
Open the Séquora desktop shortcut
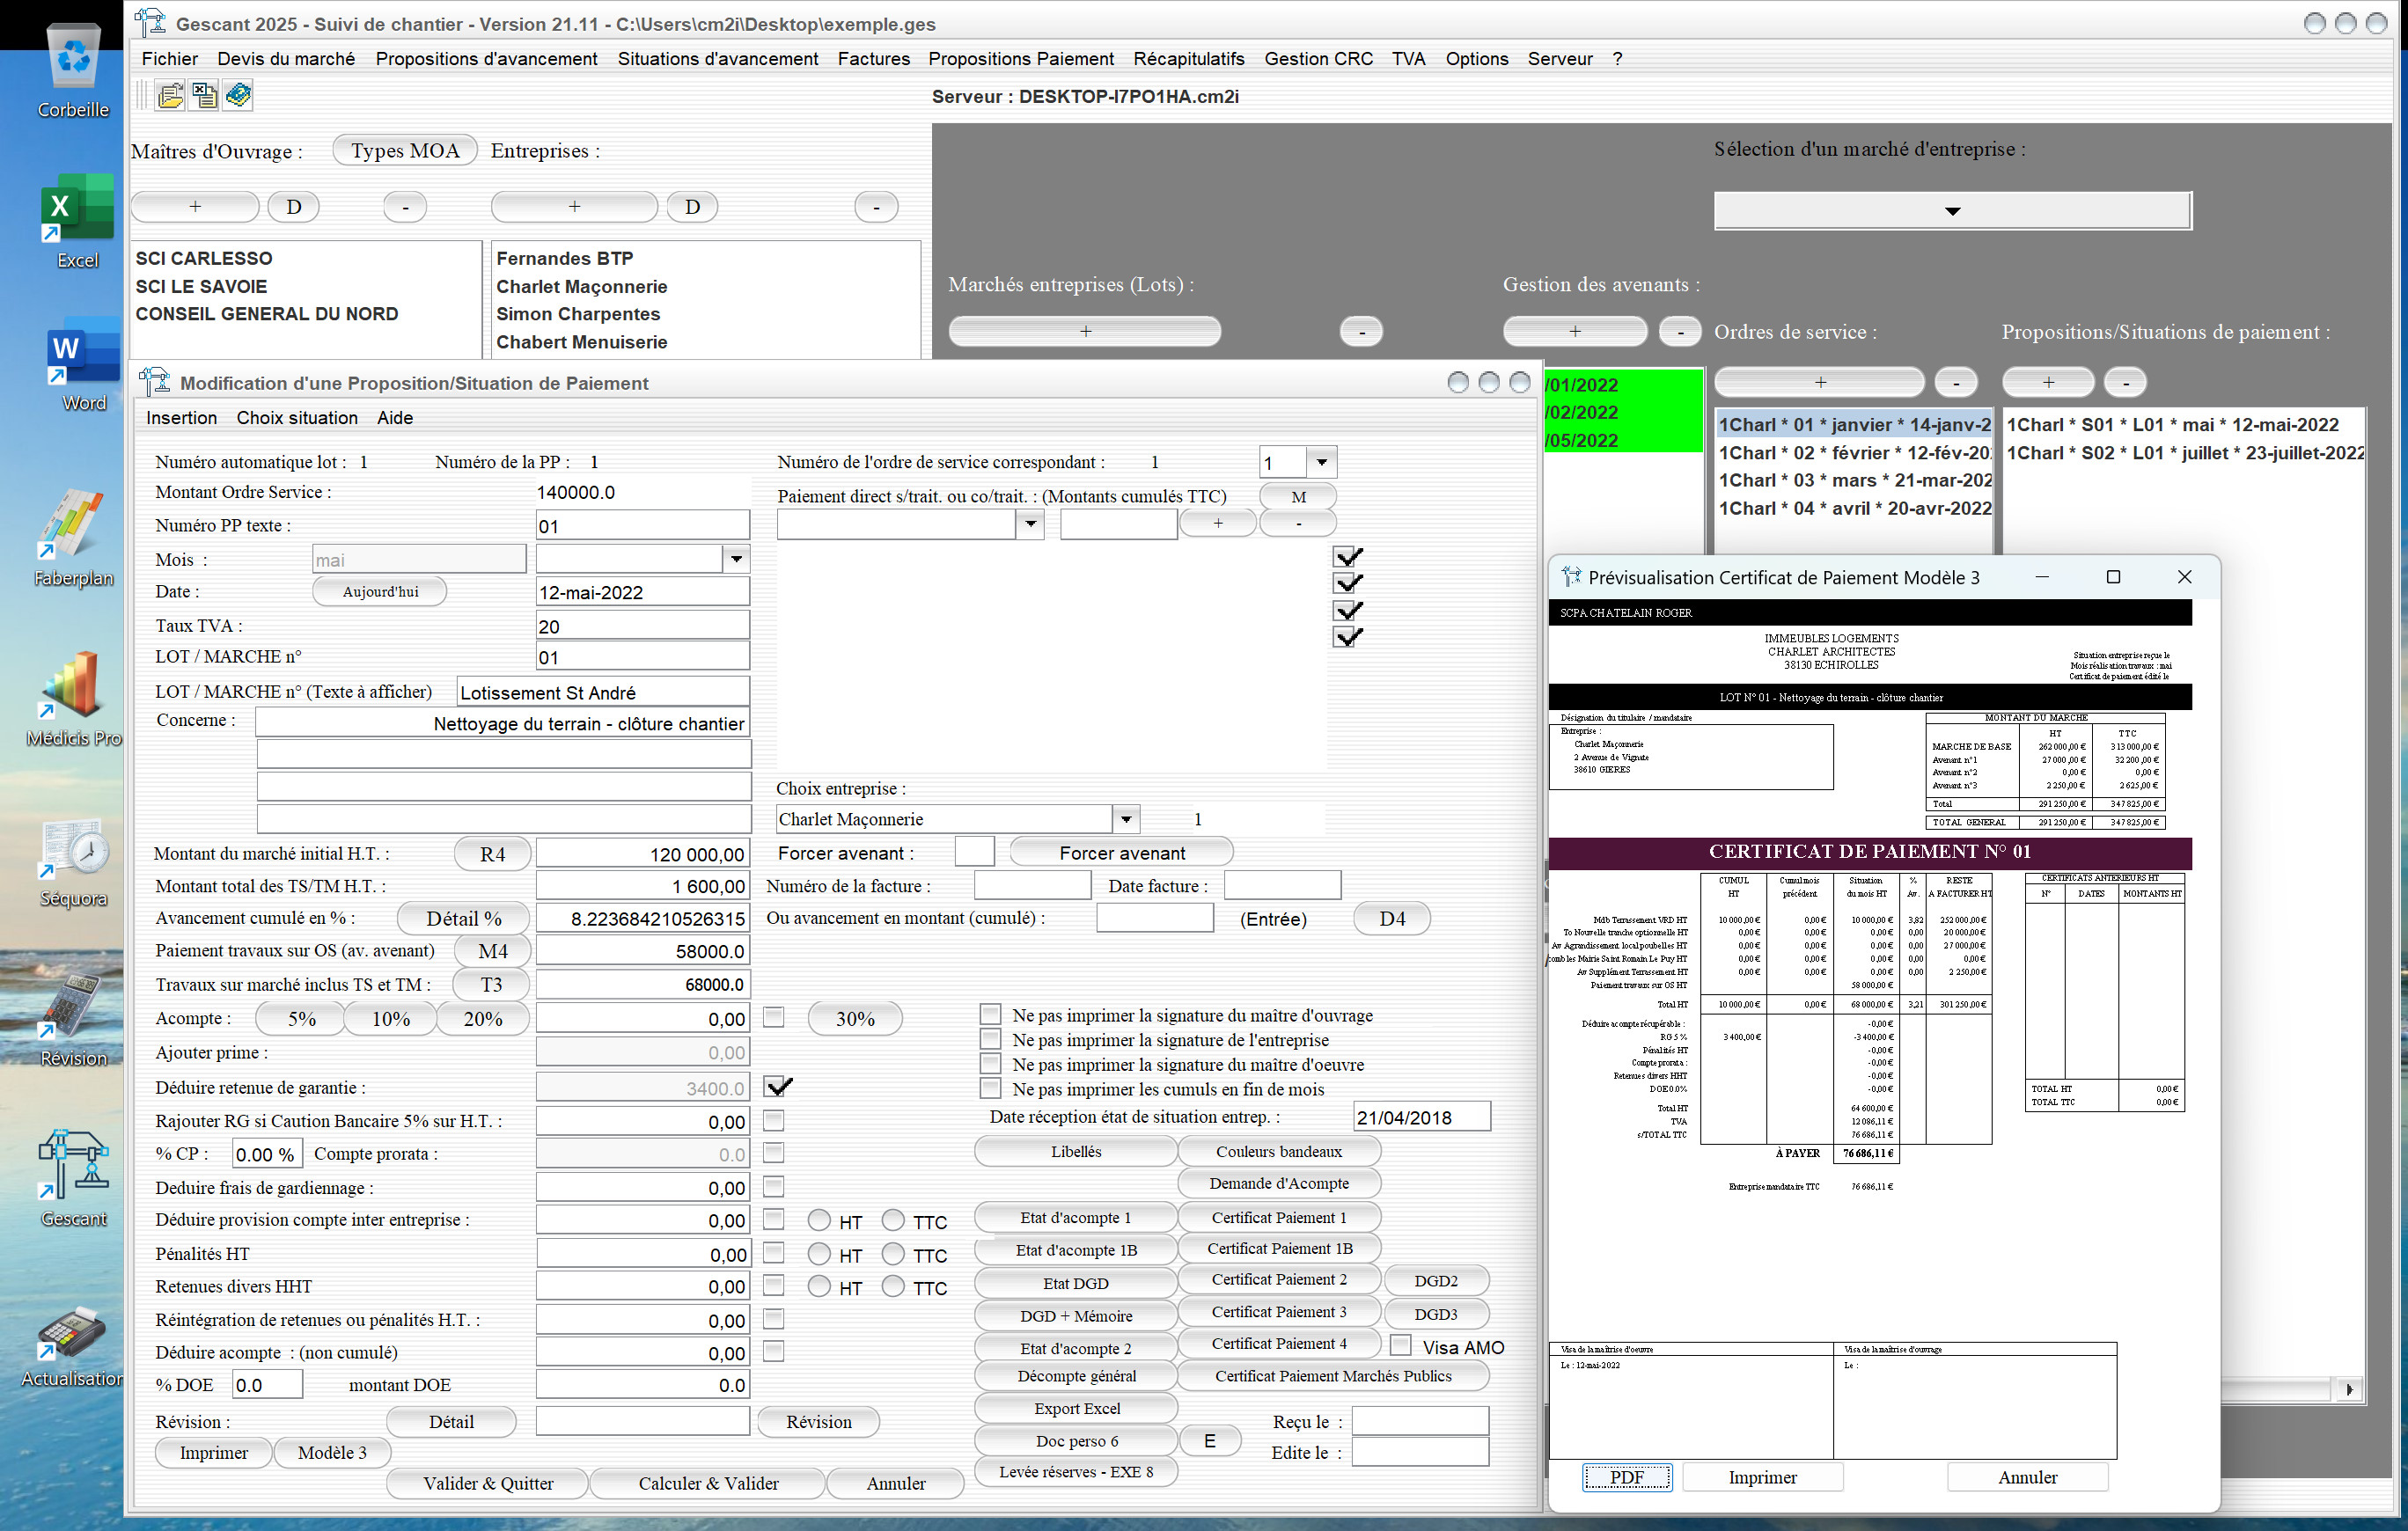click(74, 862)
